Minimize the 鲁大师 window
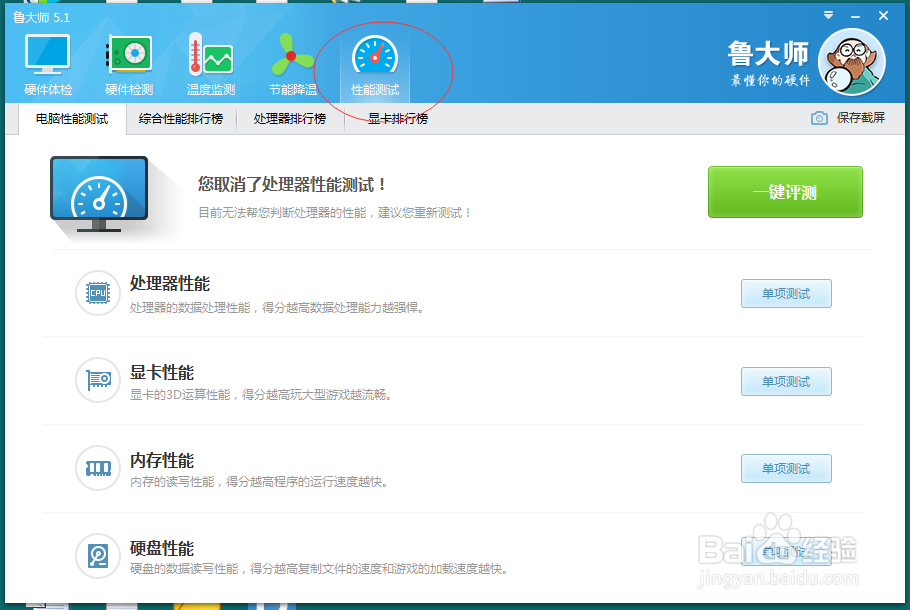This screenshot has height=610, width=910. [855, 16]
